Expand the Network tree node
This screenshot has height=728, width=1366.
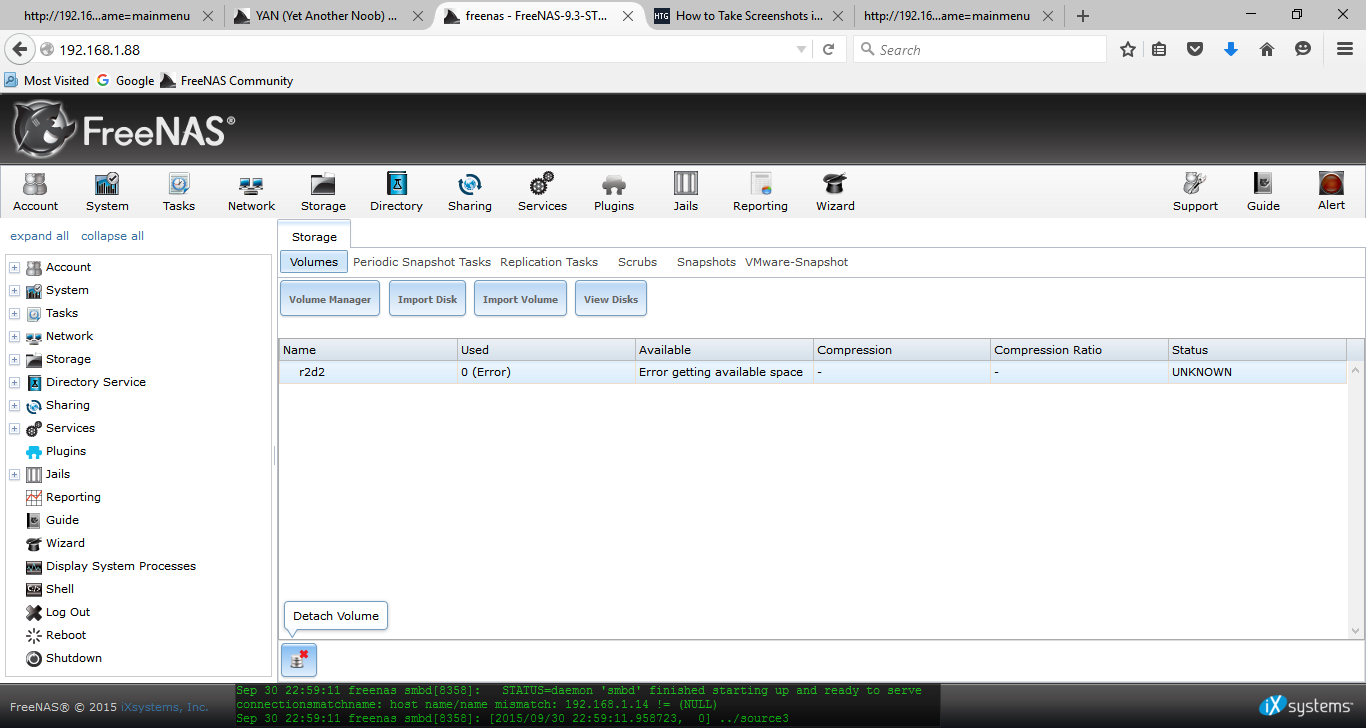14,336
